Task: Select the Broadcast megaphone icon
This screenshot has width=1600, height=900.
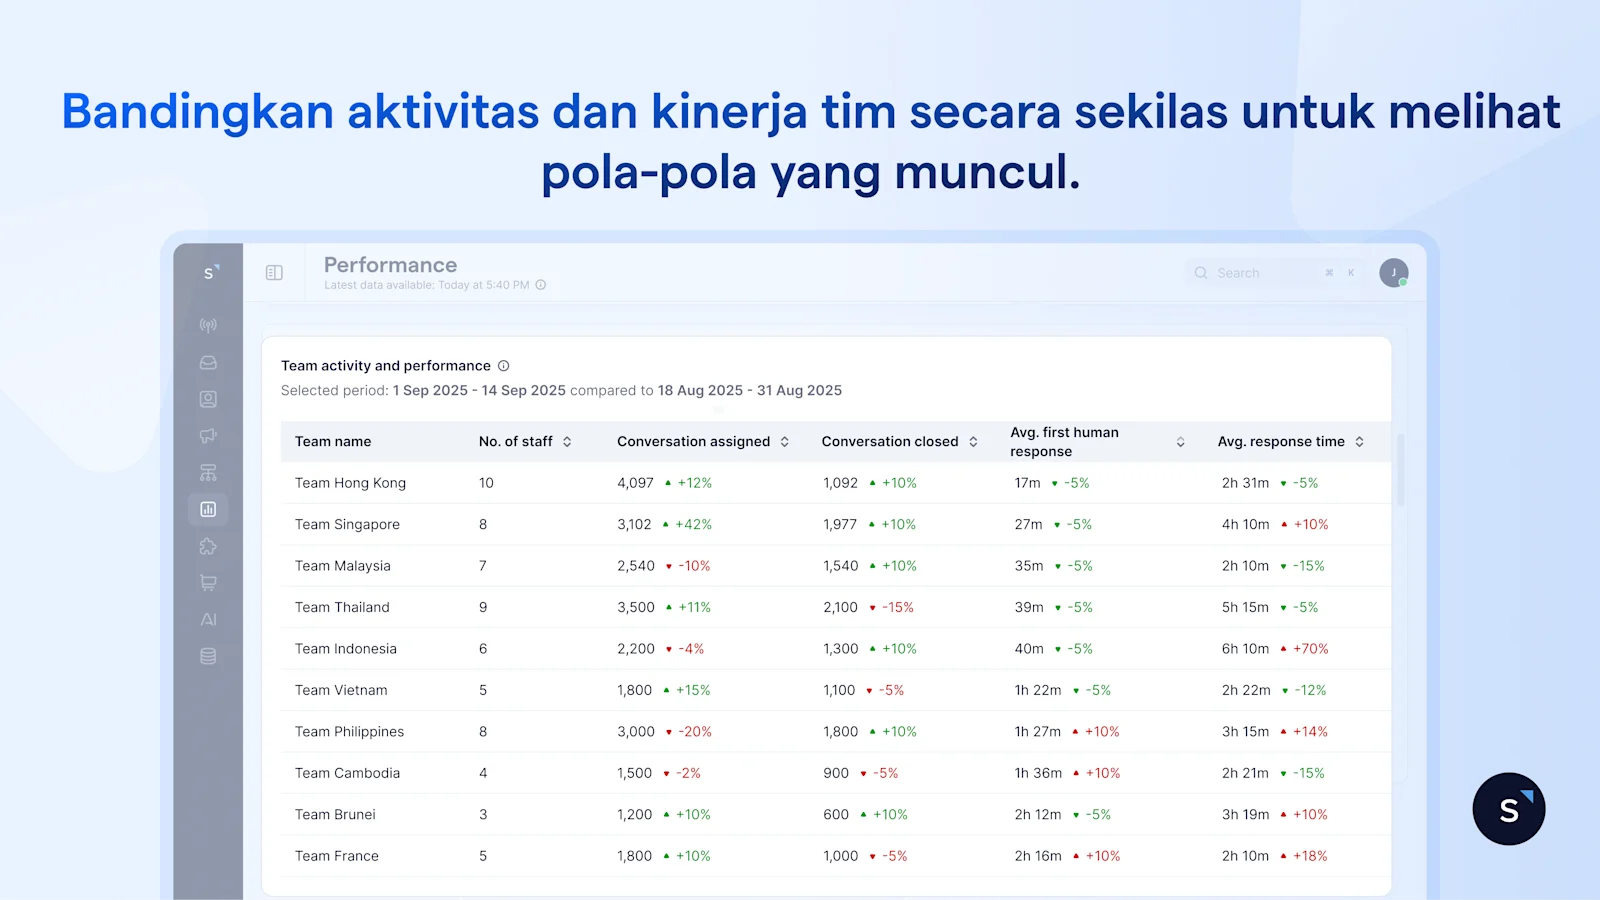Action: click(208, 435)
